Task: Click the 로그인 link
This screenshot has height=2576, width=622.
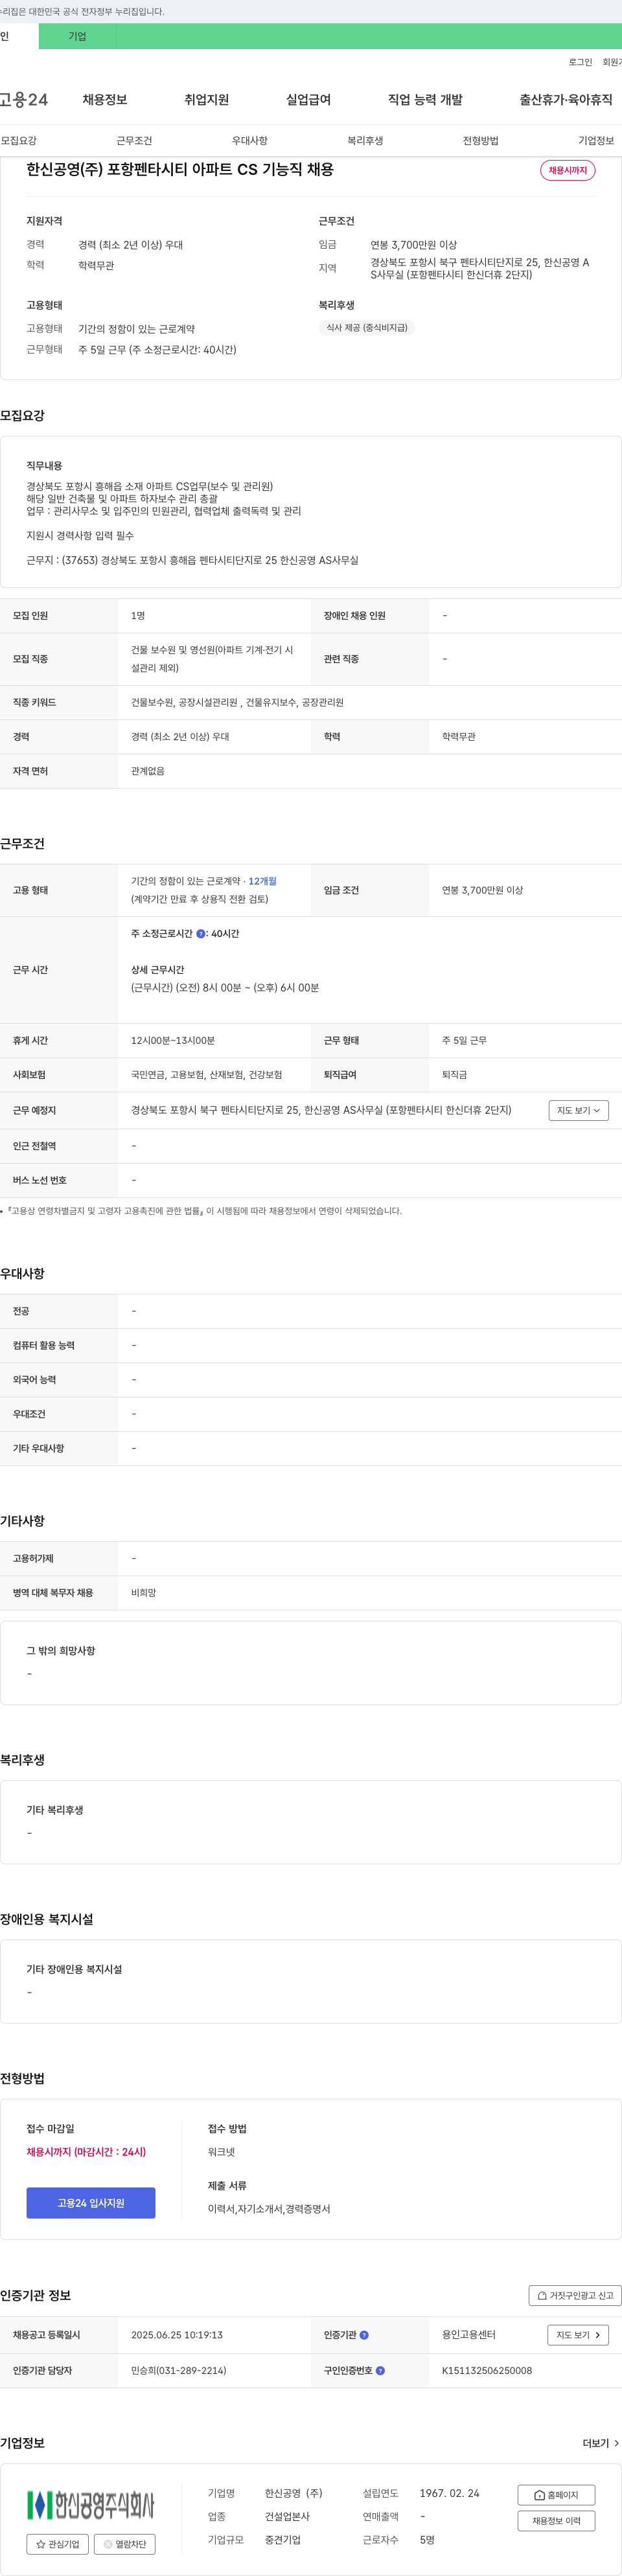Action: 580,62
